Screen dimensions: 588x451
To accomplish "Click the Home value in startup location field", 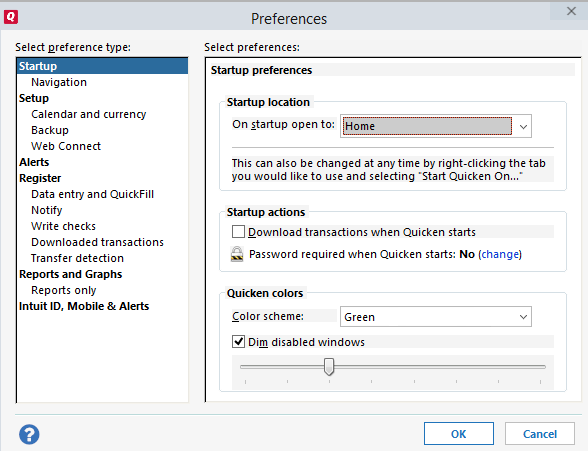I will (x=427, y=126).
